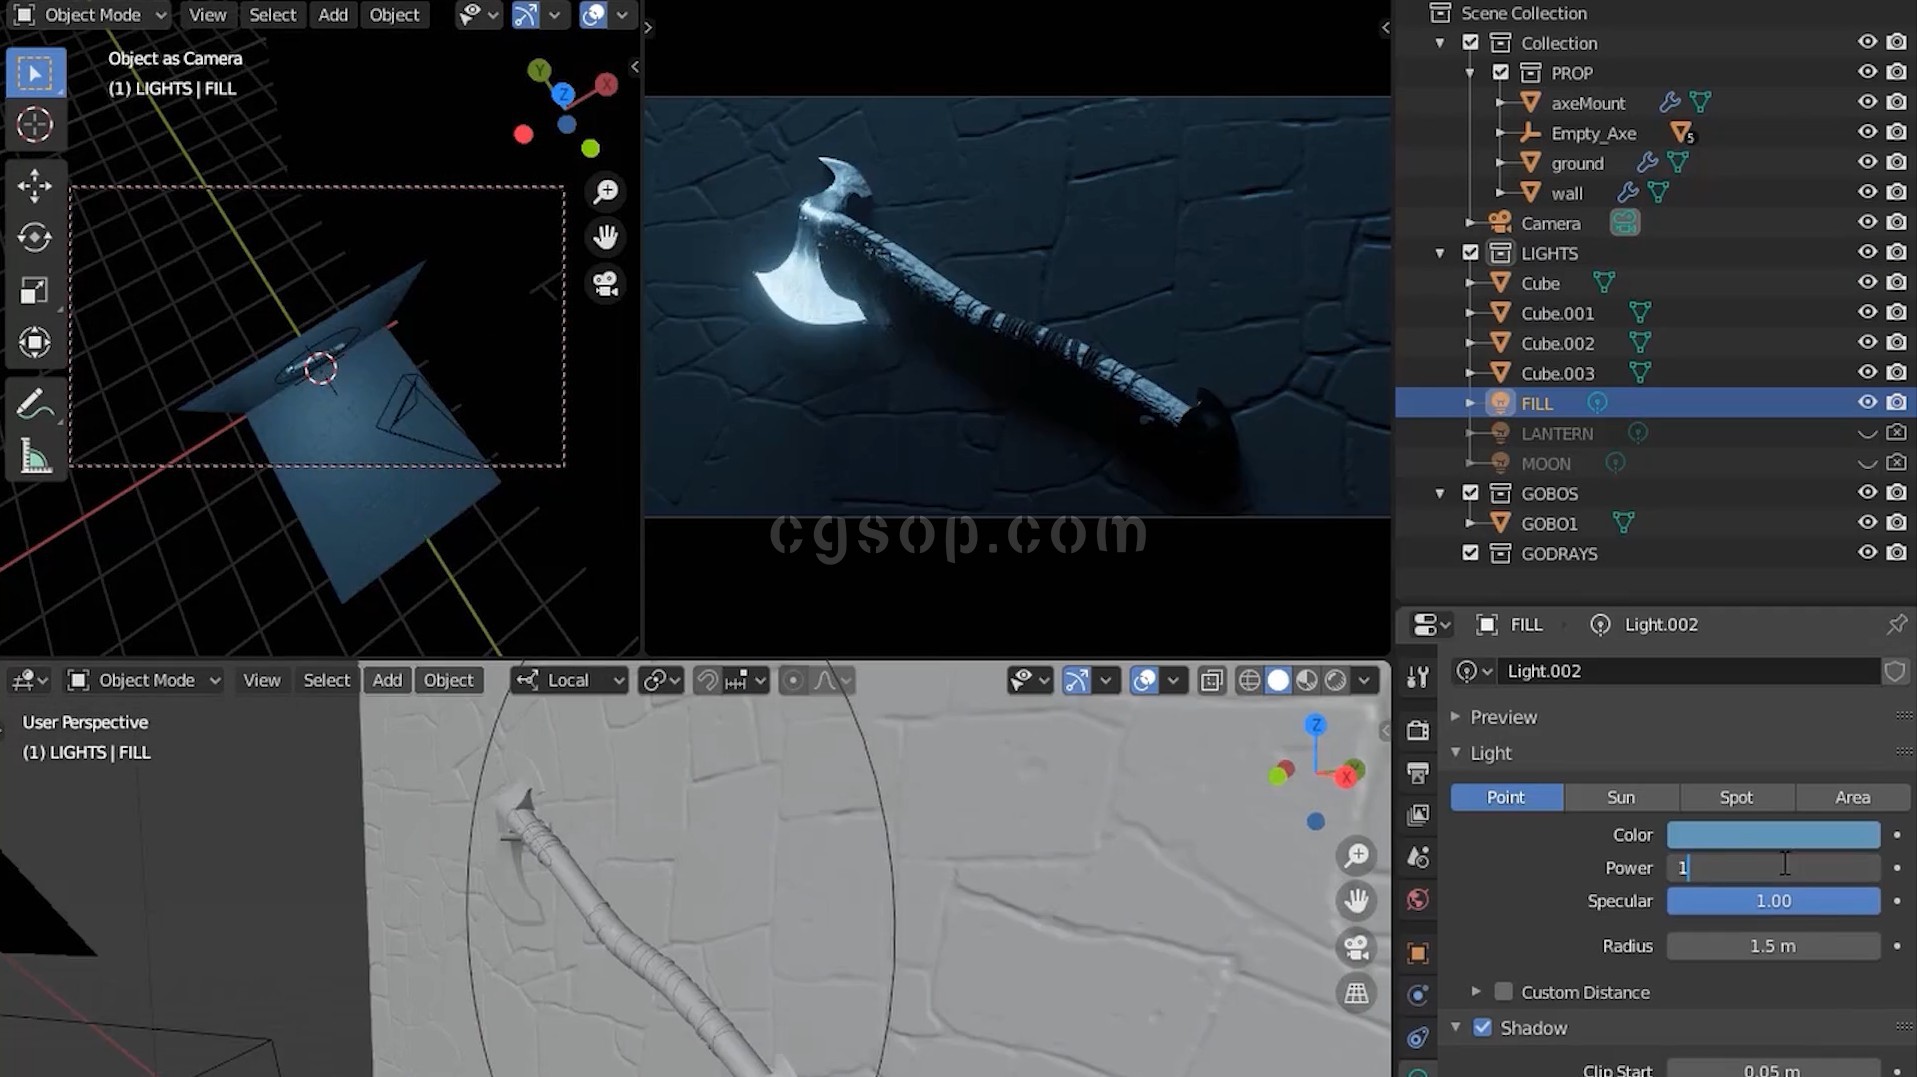The image size is (1917, 1077).
Task: Open Local transform orientation dropdown
Action: tap(570, 681)
